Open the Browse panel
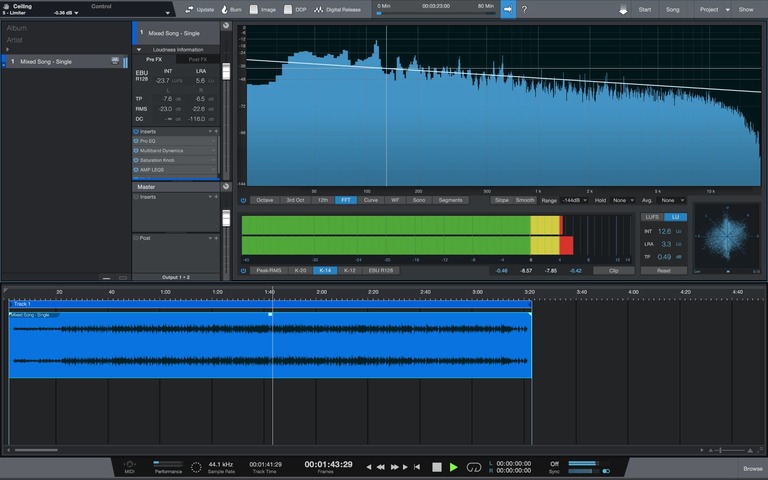 (x=752, y=469)
